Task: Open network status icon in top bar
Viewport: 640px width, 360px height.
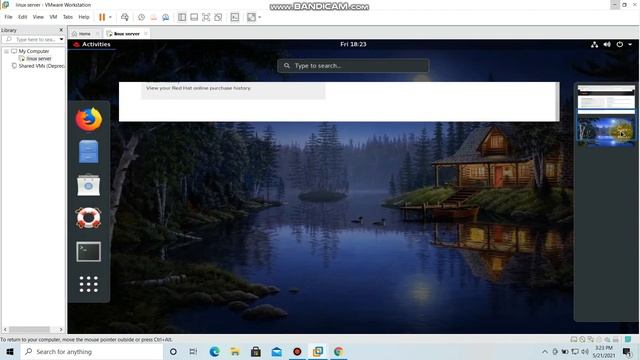Action: pyautogui.click(x=594, y=44)
